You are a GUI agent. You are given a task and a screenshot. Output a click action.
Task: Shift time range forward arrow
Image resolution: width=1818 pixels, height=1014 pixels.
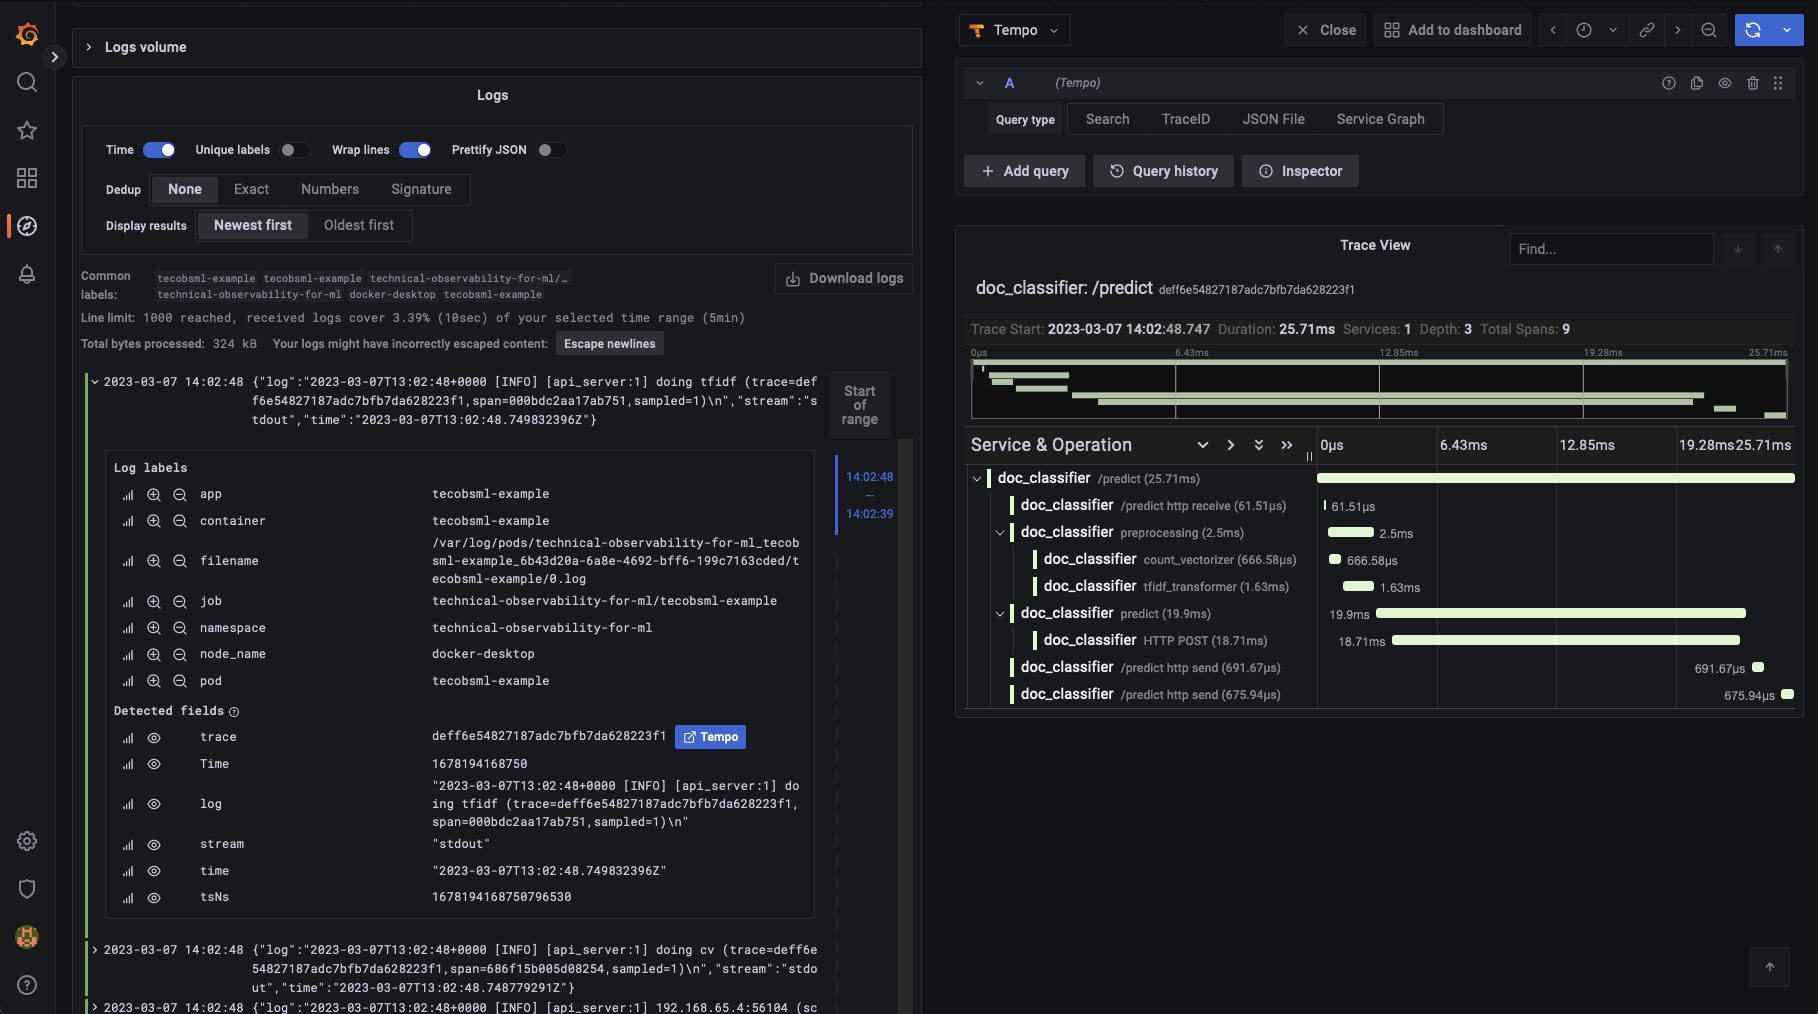[x=1678, y=30]
